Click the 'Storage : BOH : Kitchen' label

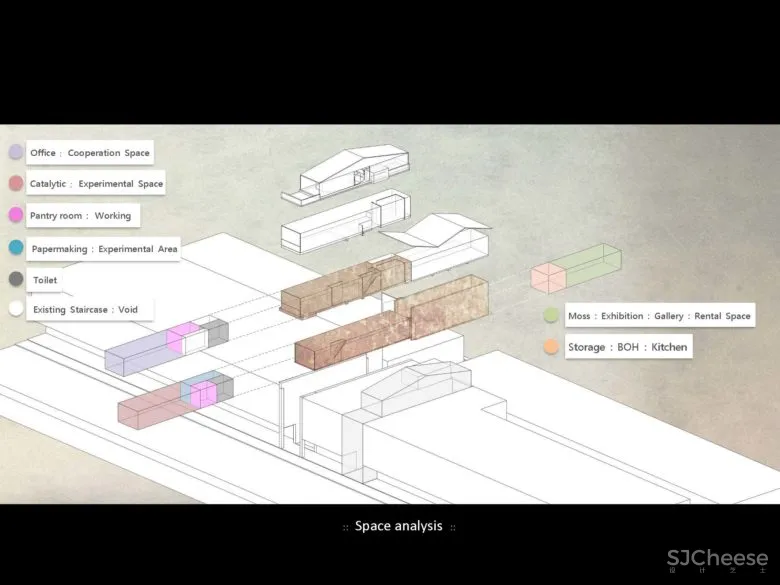(x=626, y=347)
